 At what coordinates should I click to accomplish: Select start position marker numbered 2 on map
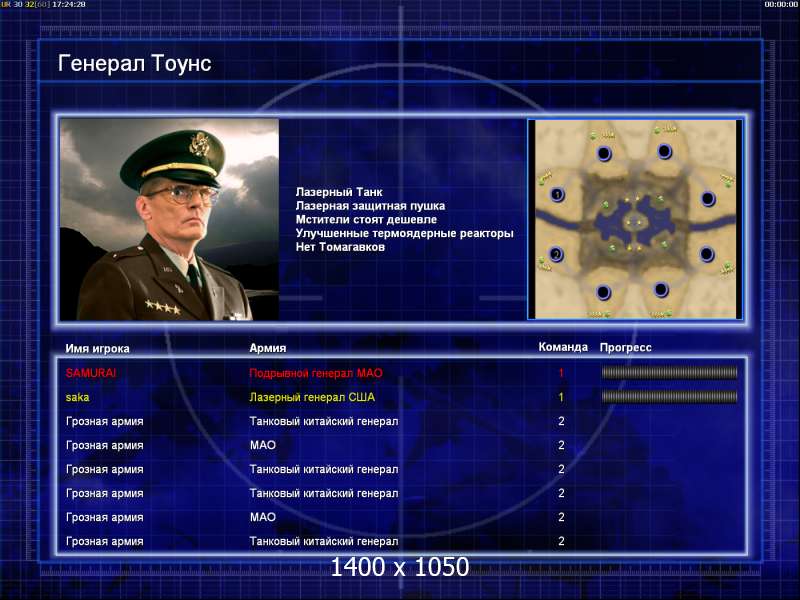pos(556,254)
